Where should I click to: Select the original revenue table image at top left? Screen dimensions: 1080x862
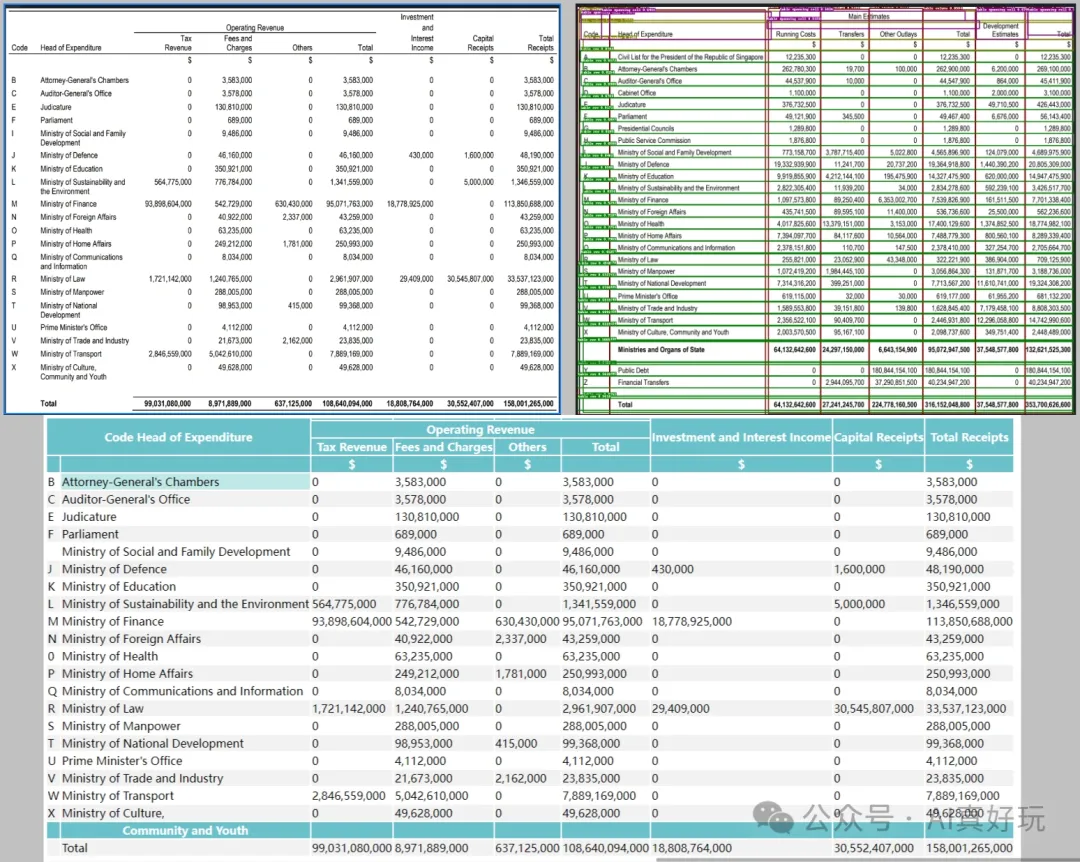click(282, 211)
